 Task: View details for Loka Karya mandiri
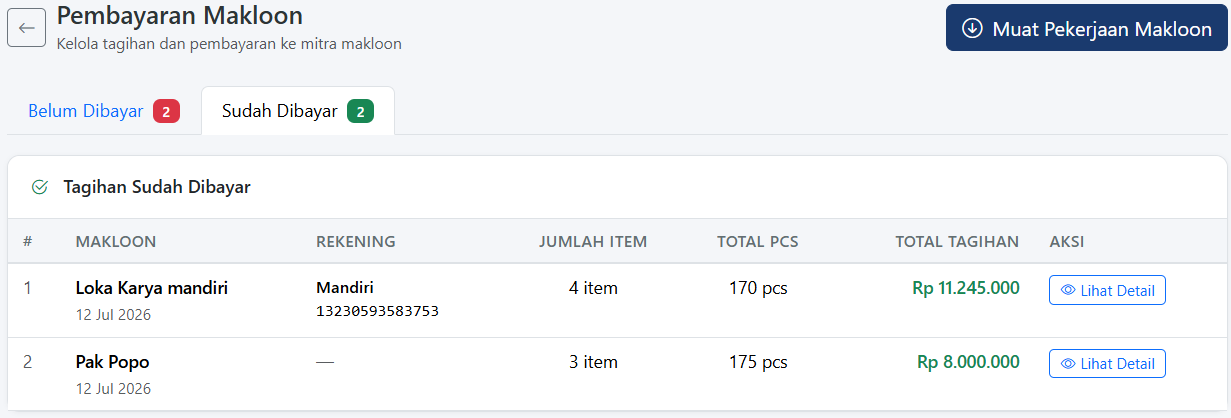1107,291
